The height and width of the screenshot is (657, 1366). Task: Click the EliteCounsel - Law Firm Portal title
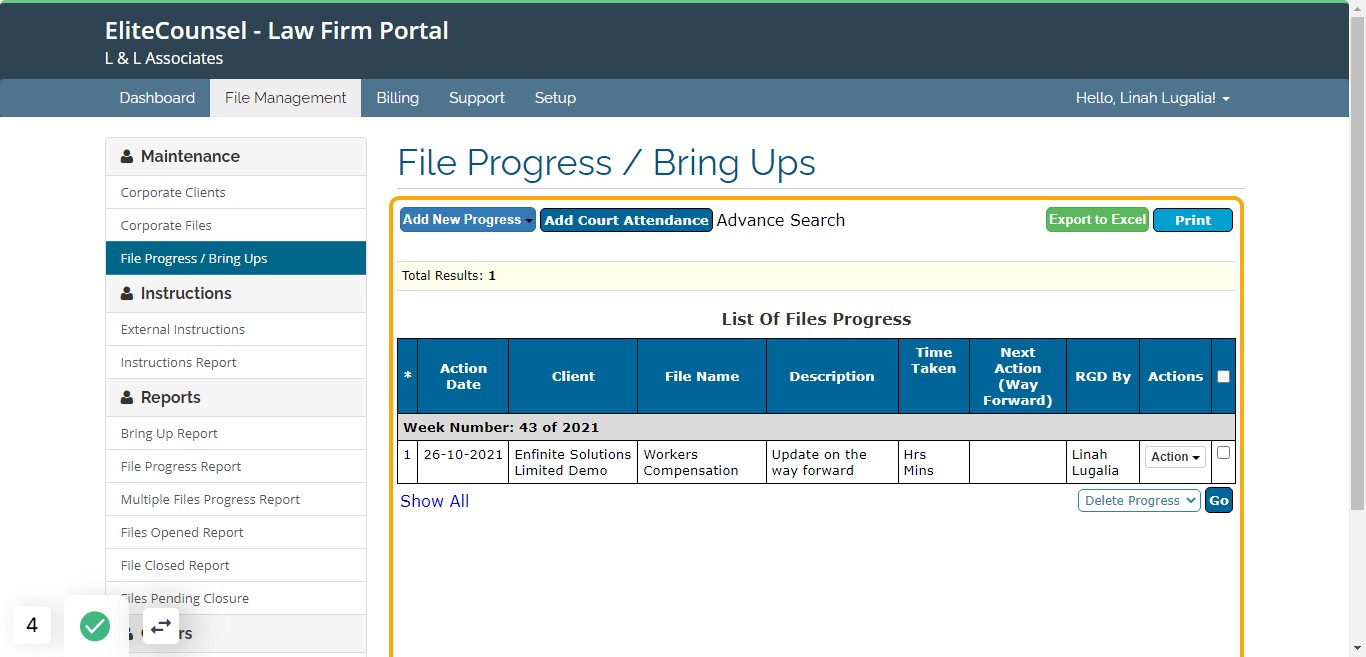coord(277,31)
